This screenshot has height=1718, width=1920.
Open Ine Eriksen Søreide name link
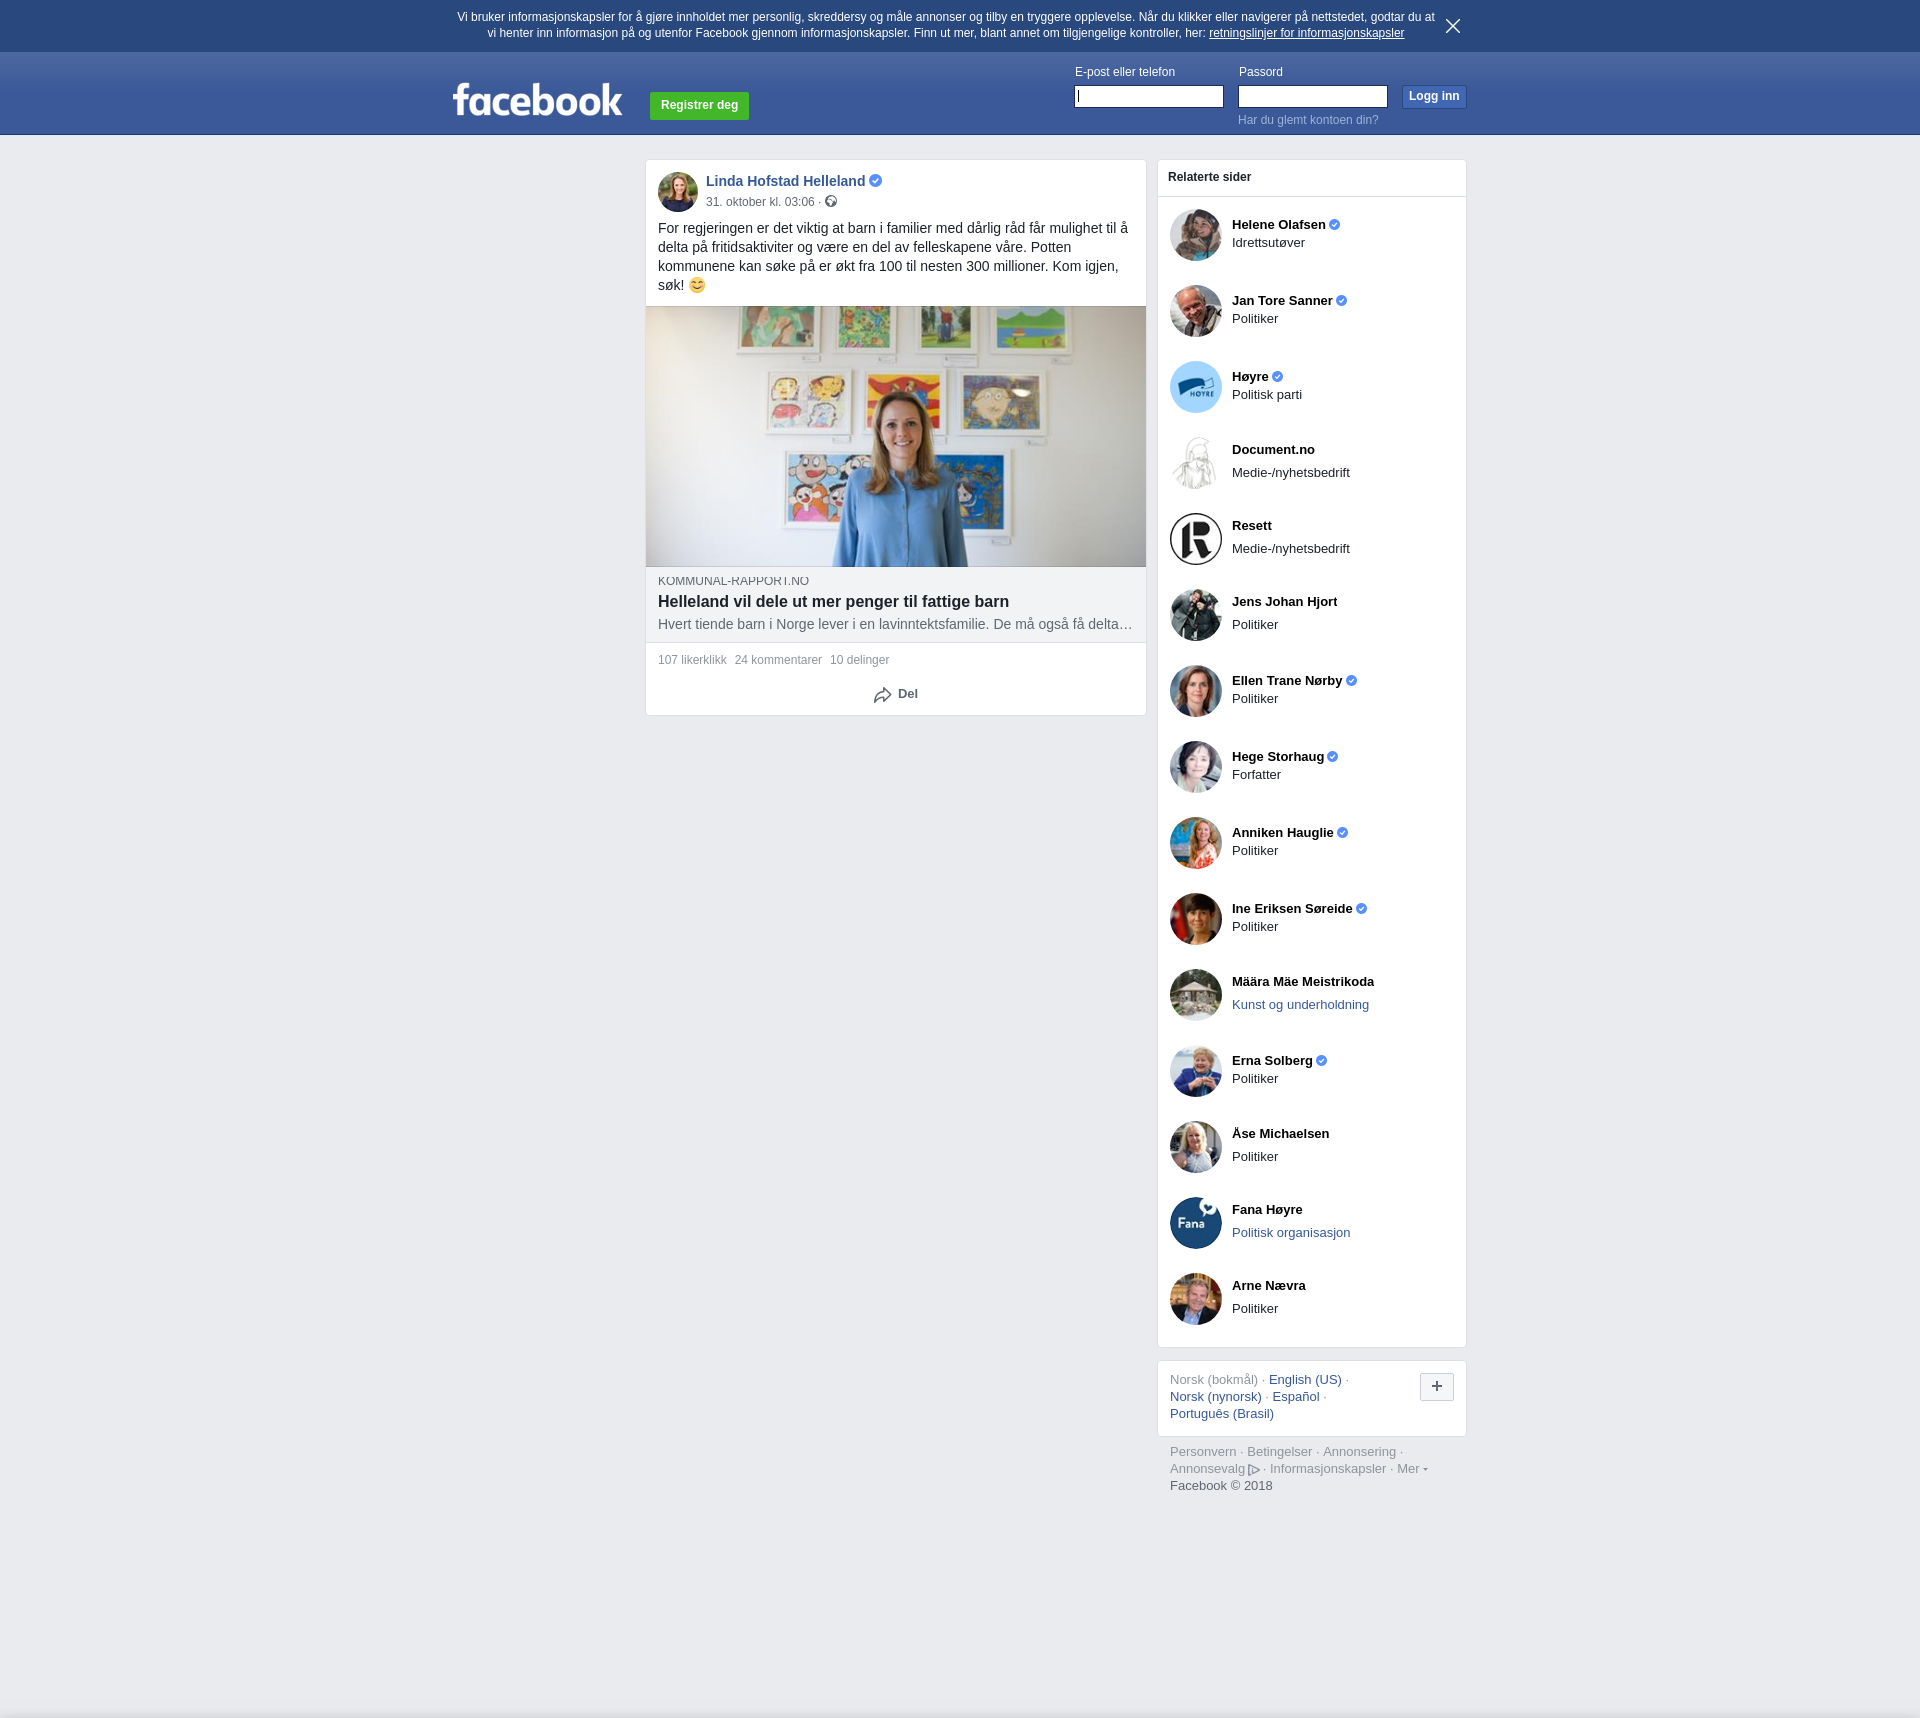pyautogui.click(x=1292, y=909)
